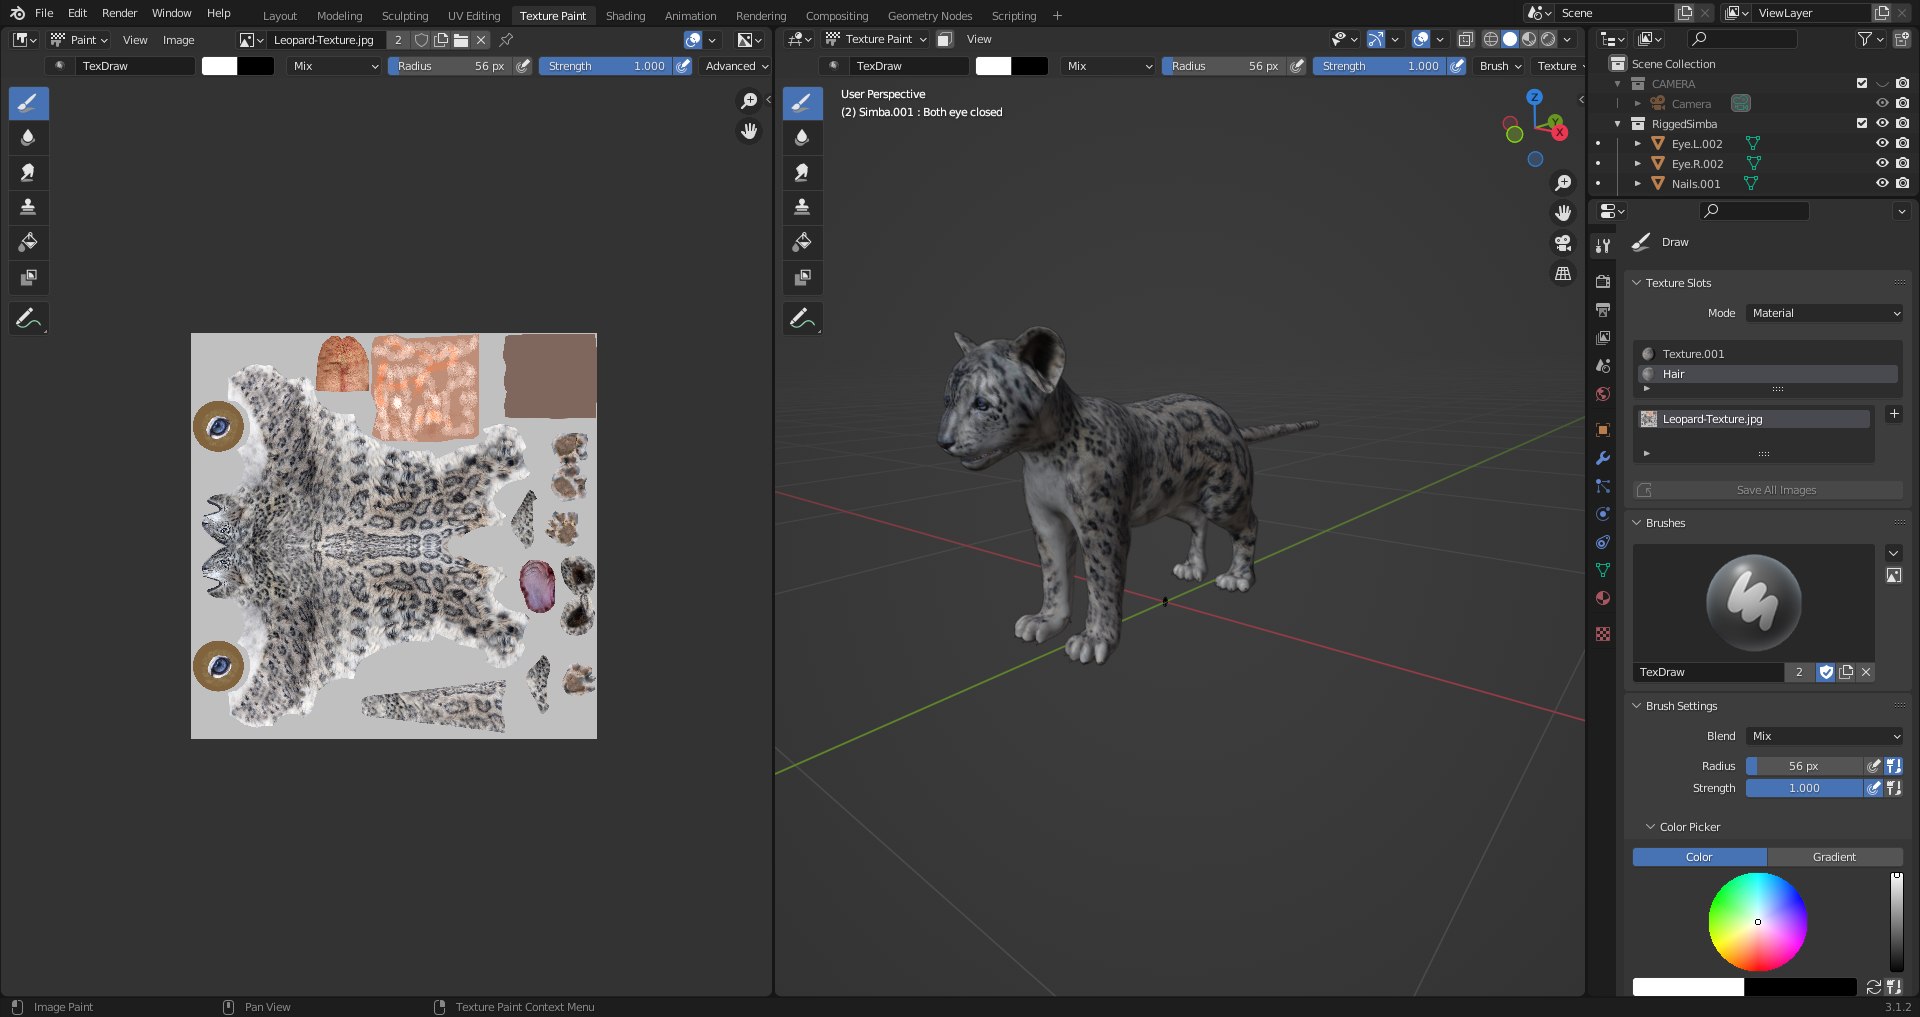Toggle fake user shield for Leopard-Texture.jpg
This screenshot has width=1920, height=1017.
[421, 40]
